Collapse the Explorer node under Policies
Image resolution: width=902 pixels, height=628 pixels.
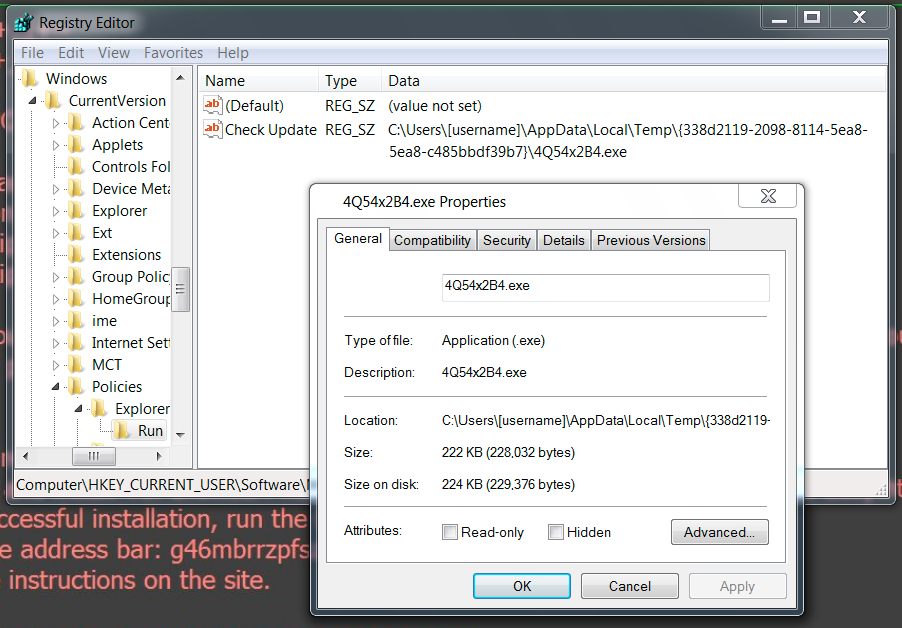79,409
